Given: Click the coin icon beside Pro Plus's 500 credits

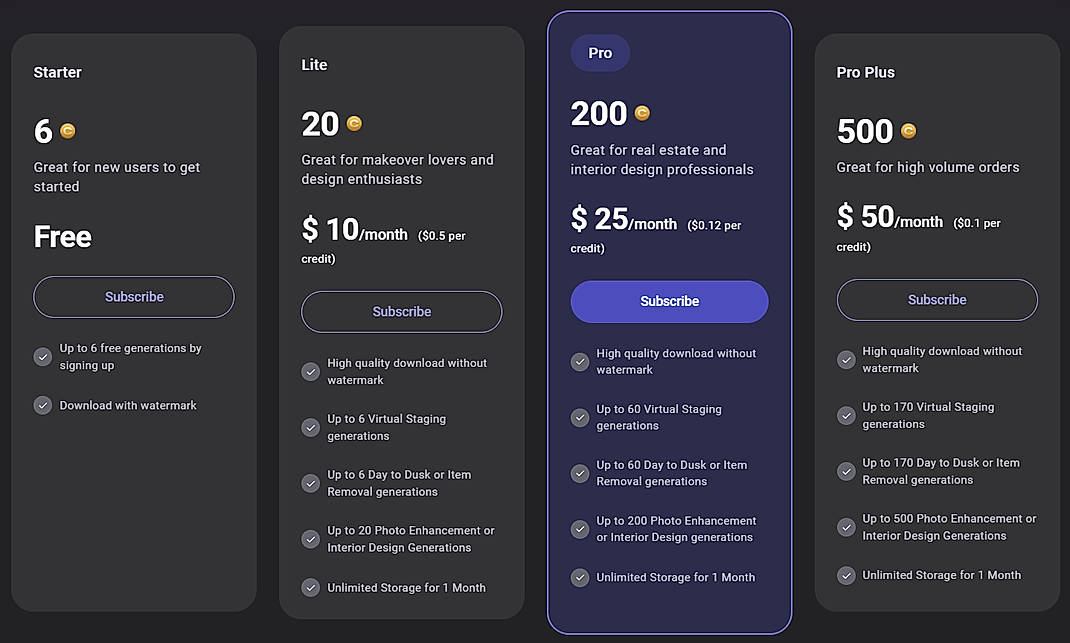Looking at the screenshot, I should coord(907,130).
